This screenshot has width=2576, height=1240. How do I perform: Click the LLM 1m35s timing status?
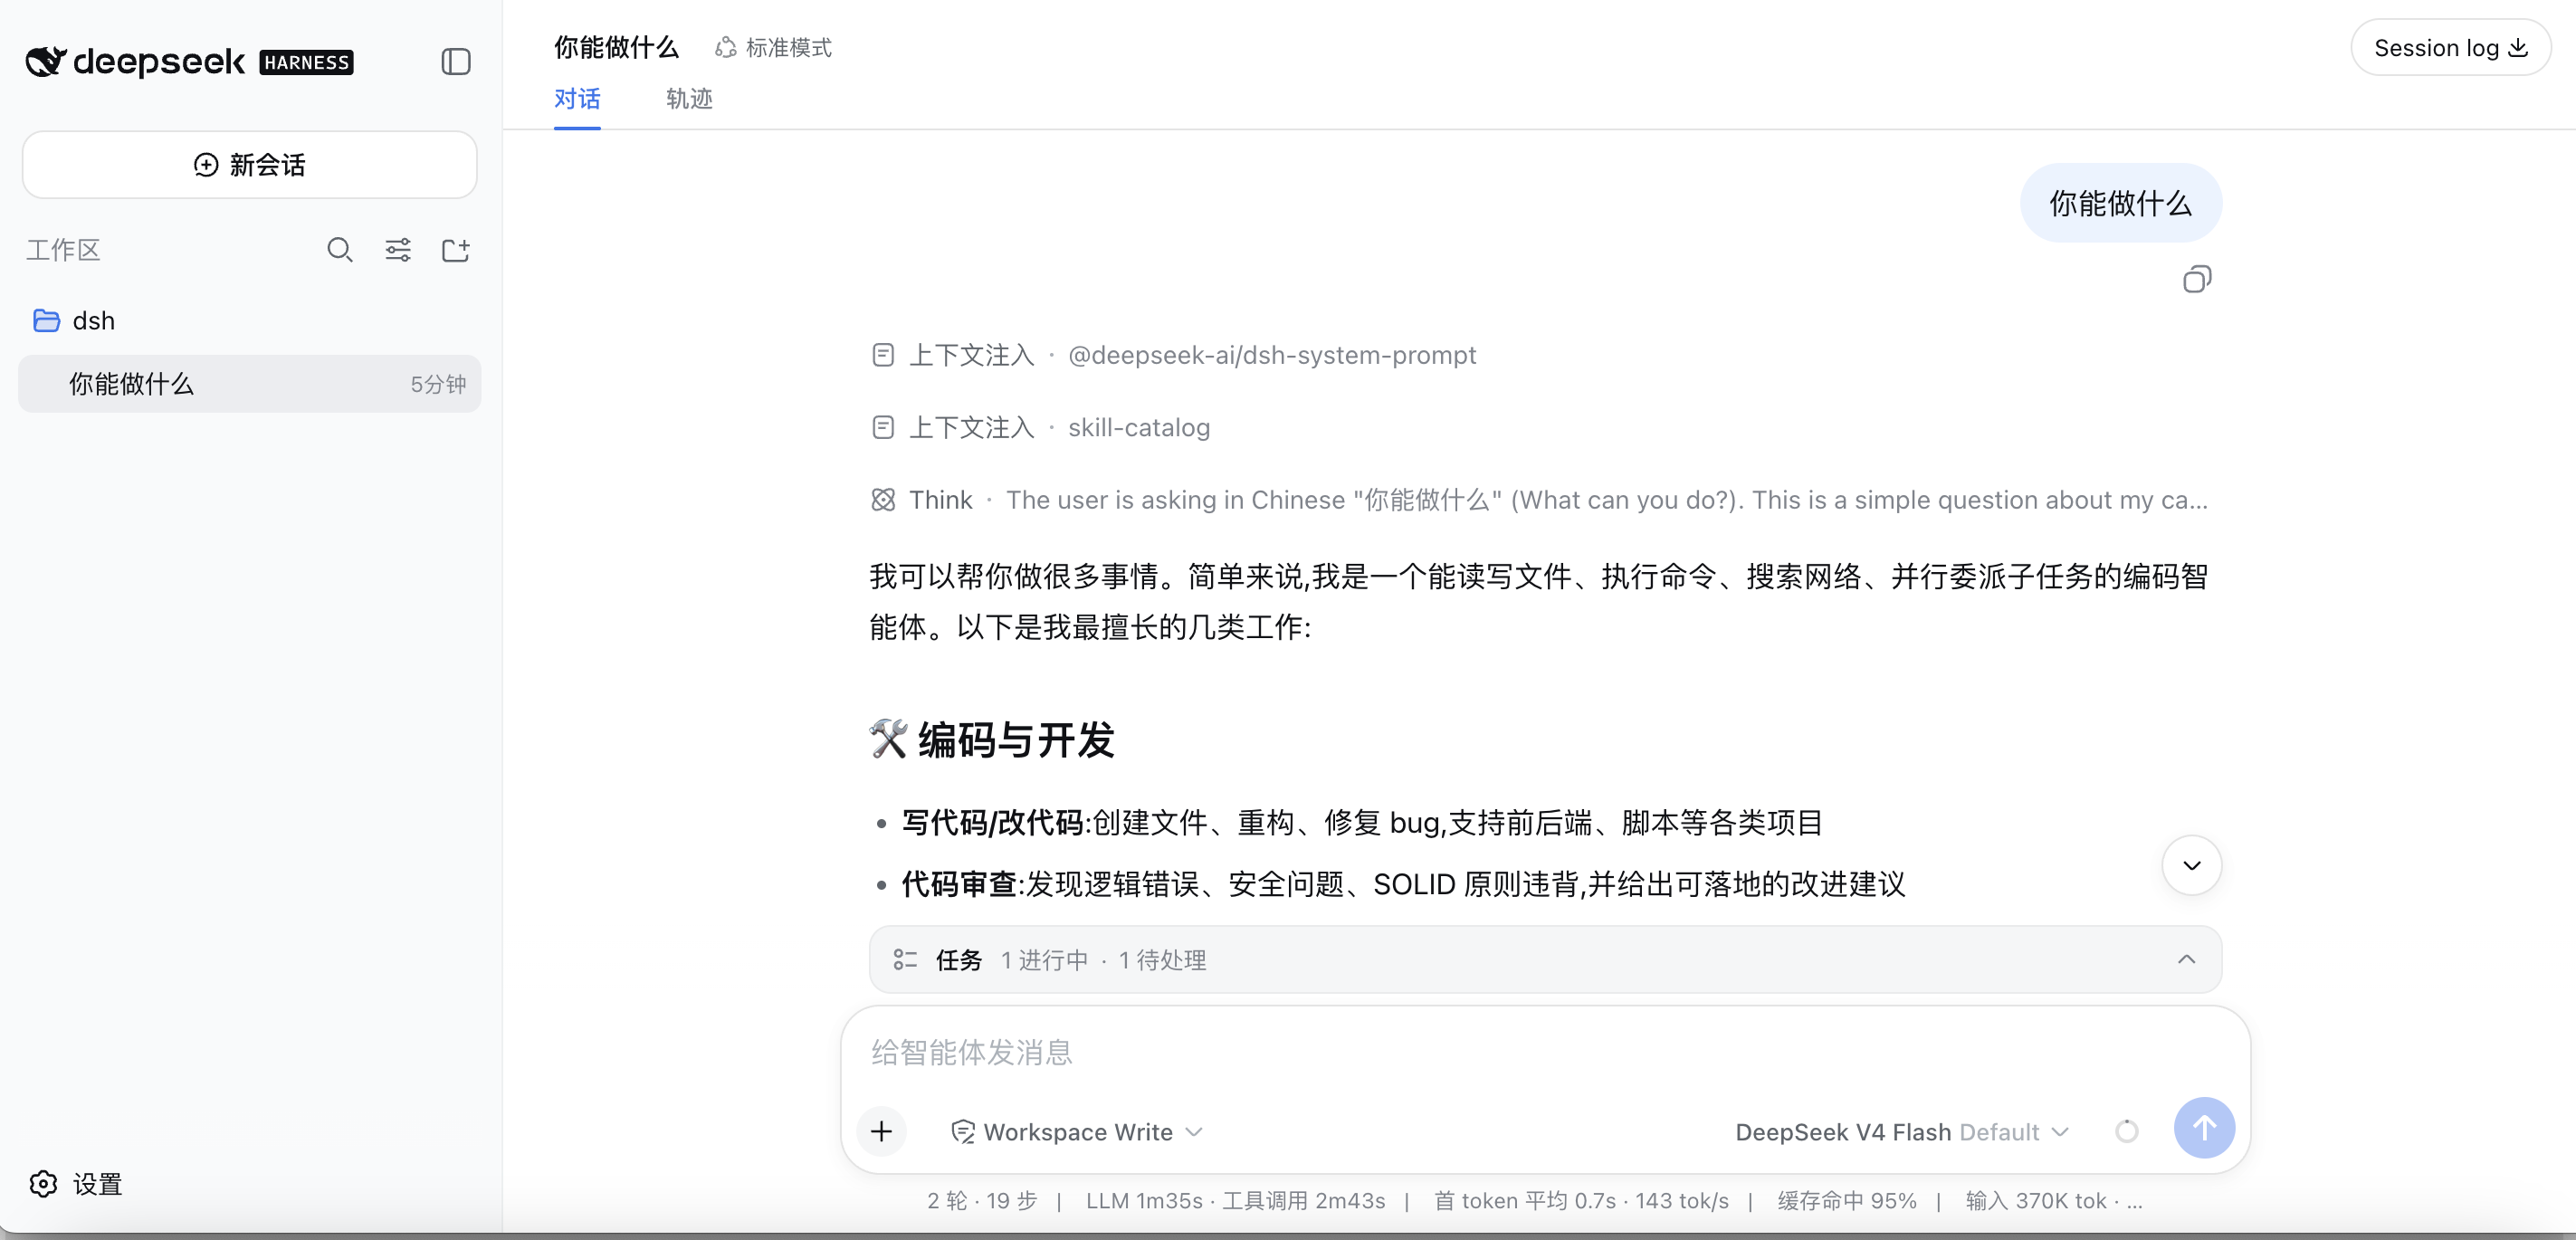click(x=1144, y=1201)
